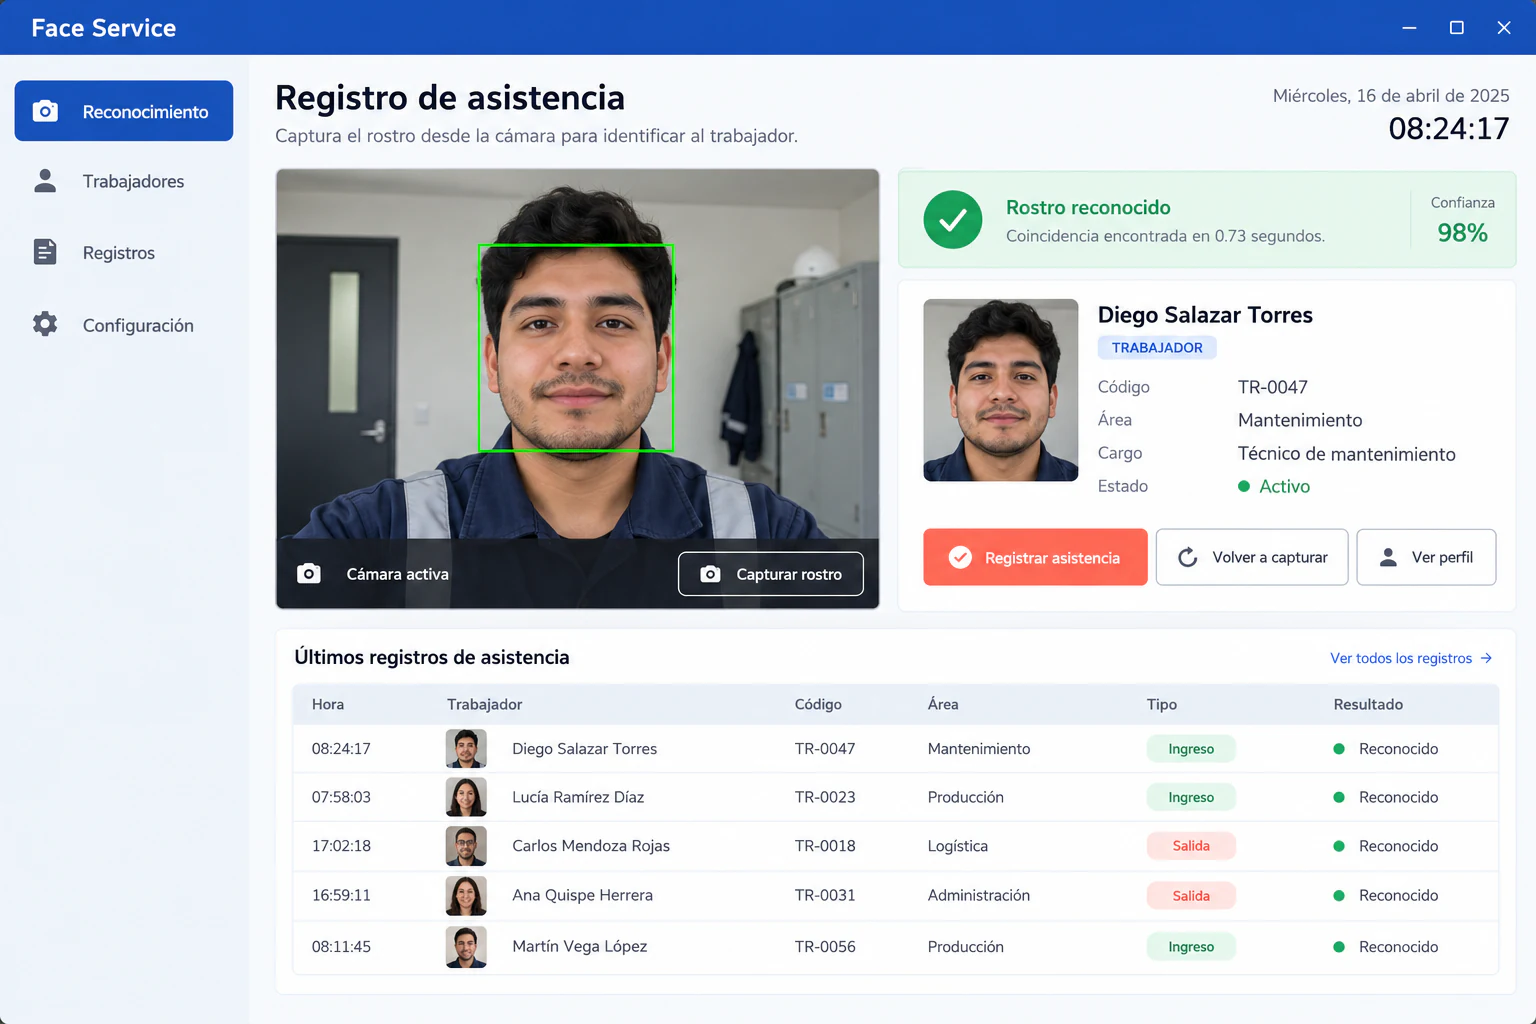Click the arrow after Ver todos los registros
The height and width of the screenshot is (1024, 1536).
point(1486,658)
